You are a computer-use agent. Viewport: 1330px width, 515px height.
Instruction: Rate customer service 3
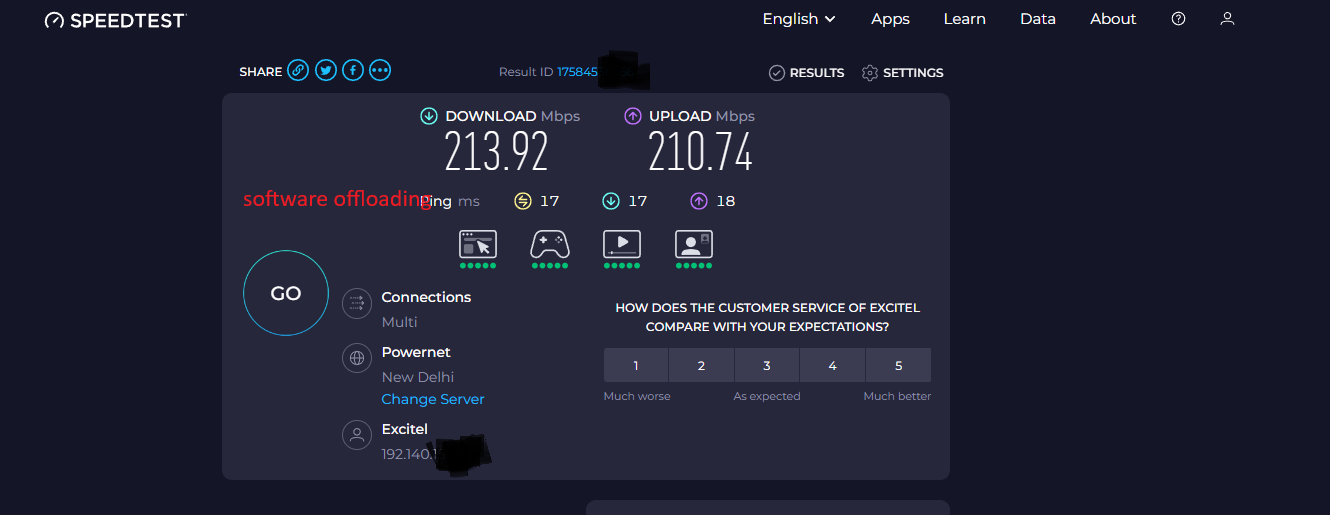coord(767,365)
